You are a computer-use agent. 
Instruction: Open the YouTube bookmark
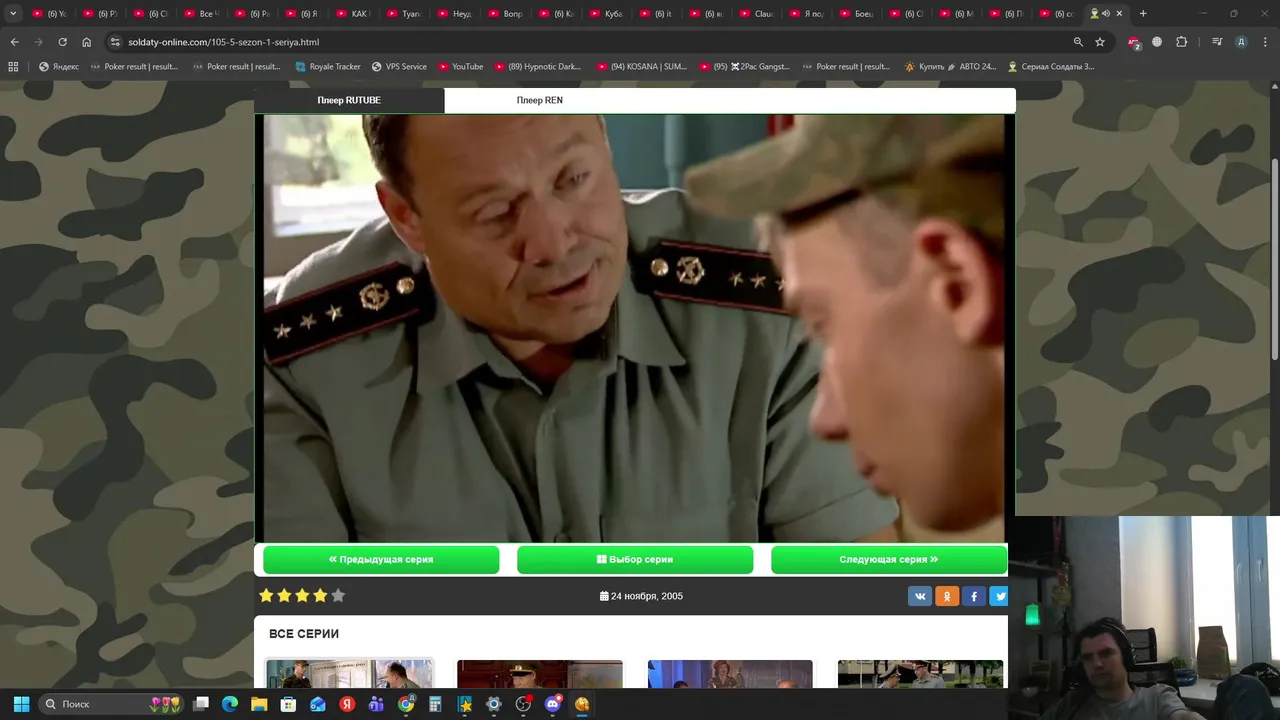click(460, 67)
